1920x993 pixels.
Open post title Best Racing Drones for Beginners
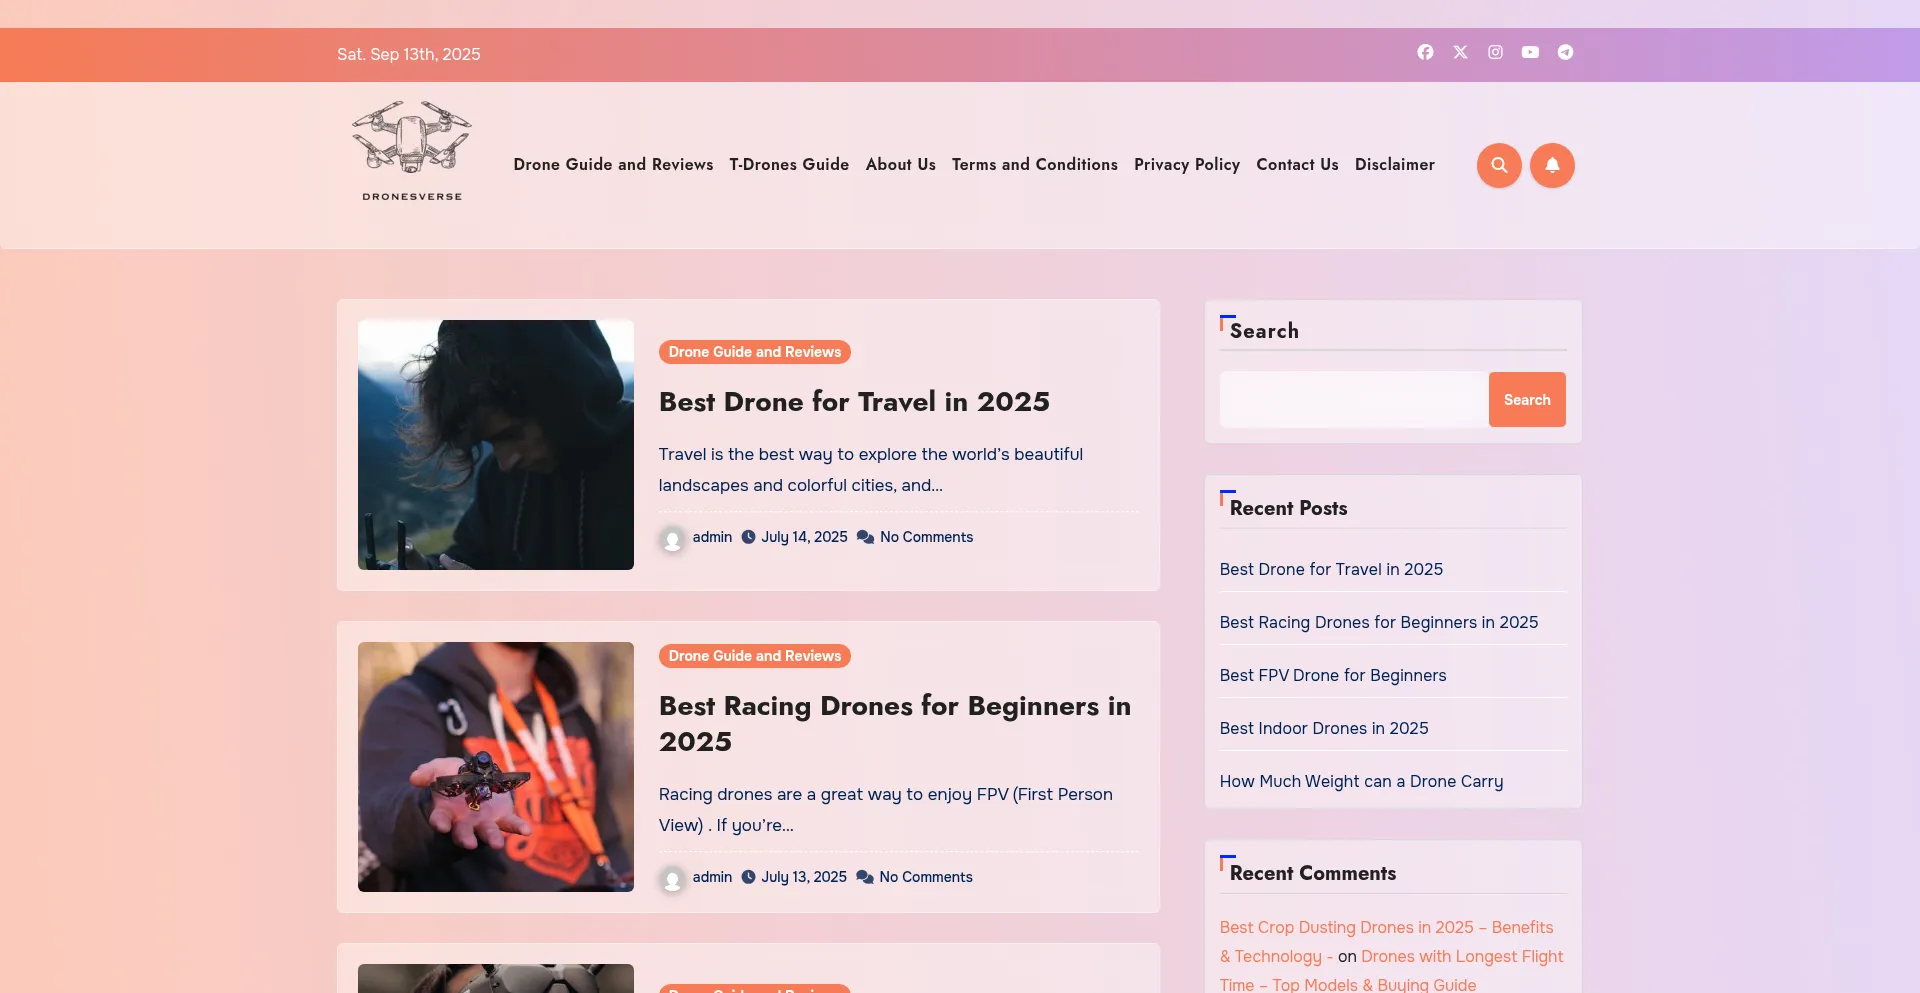(895, 724)
